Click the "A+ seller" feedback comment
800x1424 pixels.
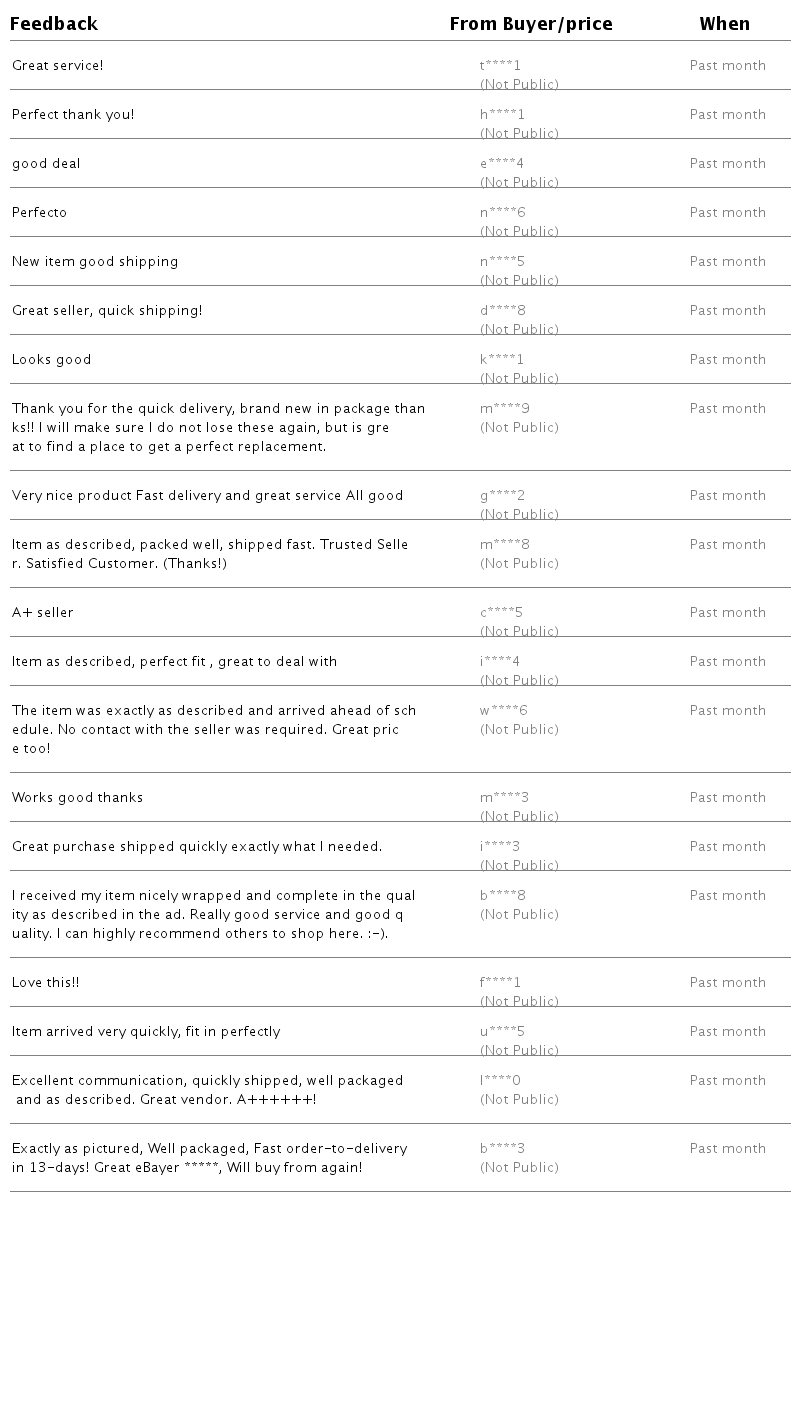(x=43, y=613)
